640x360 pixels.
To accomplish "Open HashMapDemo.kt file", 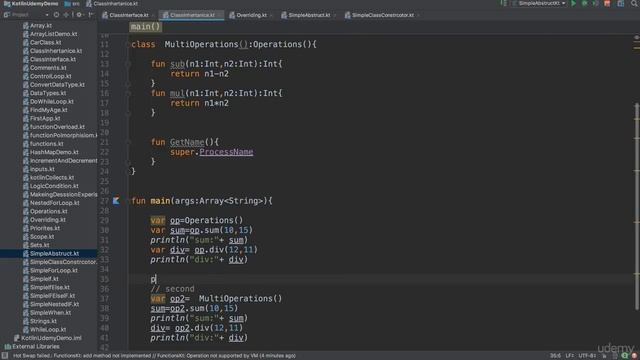I will pos(51,152).
